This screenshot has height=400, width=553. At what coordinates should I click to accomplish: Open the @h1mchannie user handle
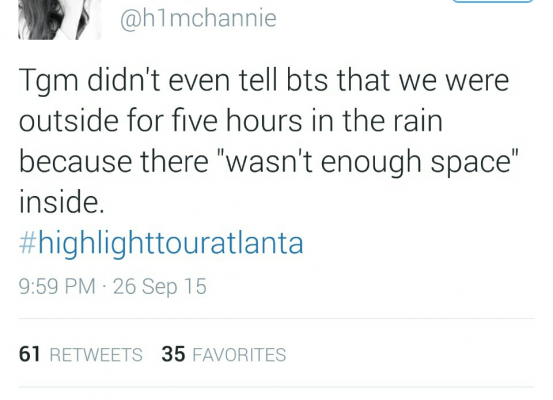198,18
